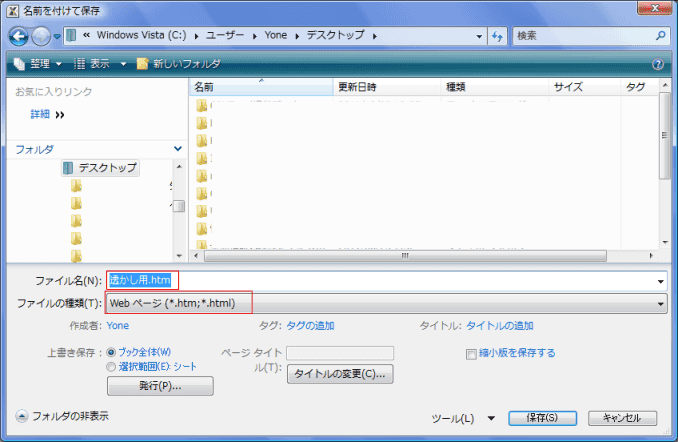
Task: Select Yone in the address path
Action: (x=276, y=35)
